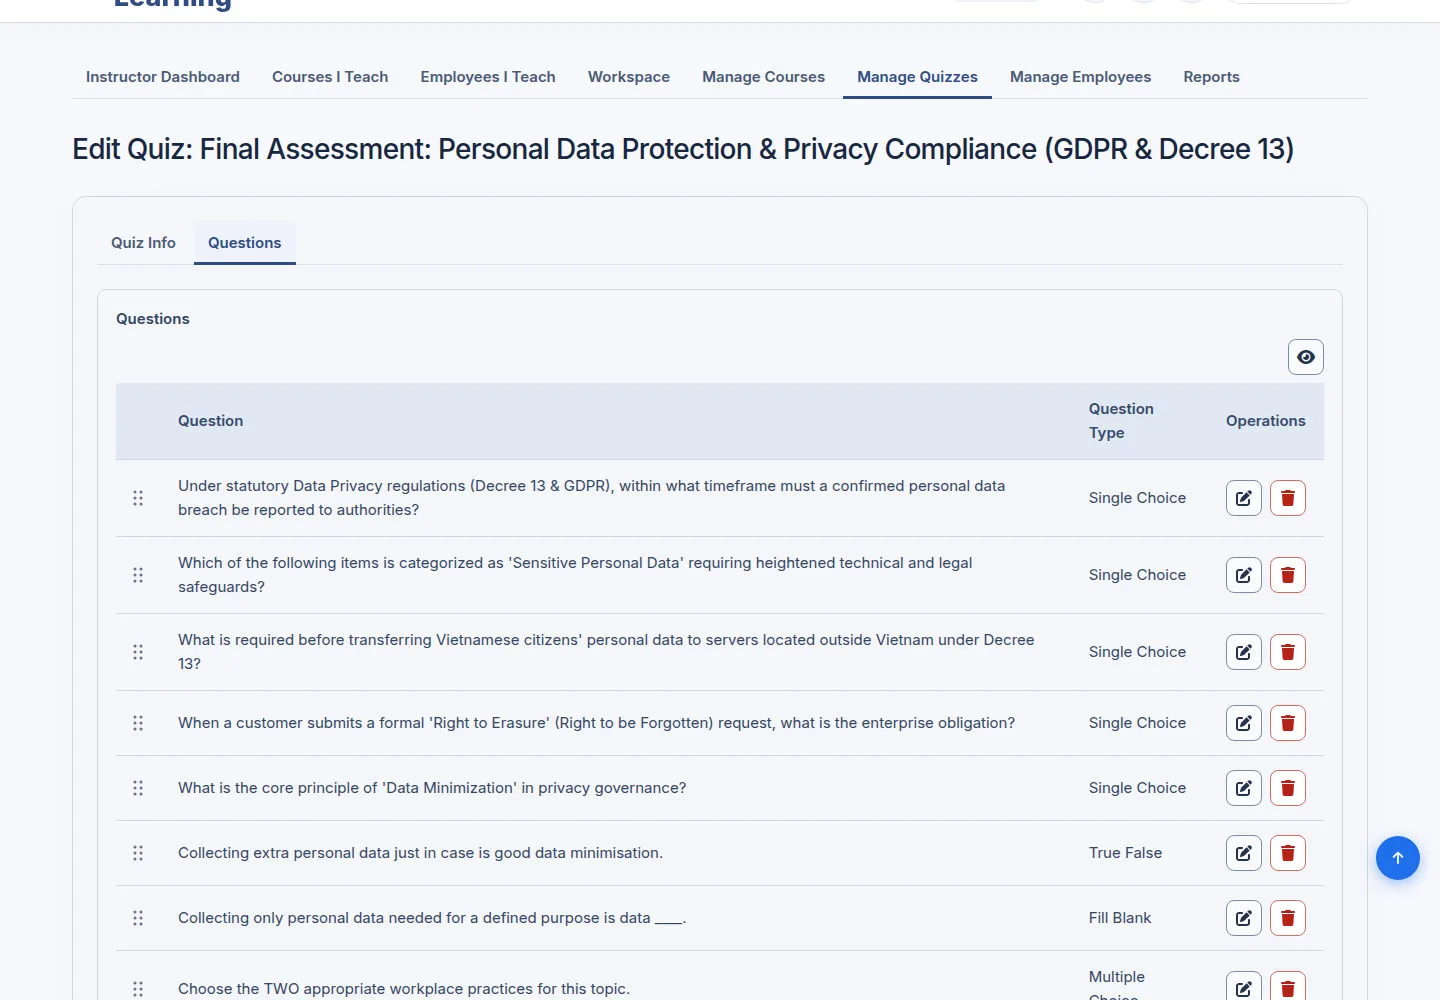Click the drag handle for the Fill Blank question
This screenshot has width=1440, height=1000.
tap(138, 918)
